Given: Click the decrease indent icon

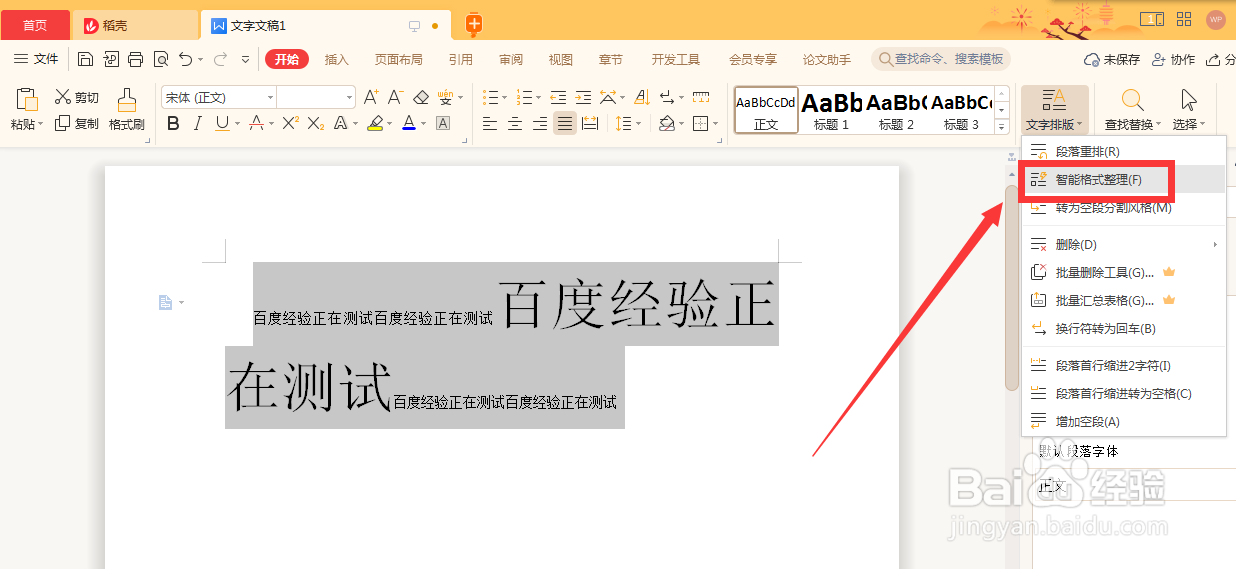Looking at the screenshot, I should pos(558,97).
